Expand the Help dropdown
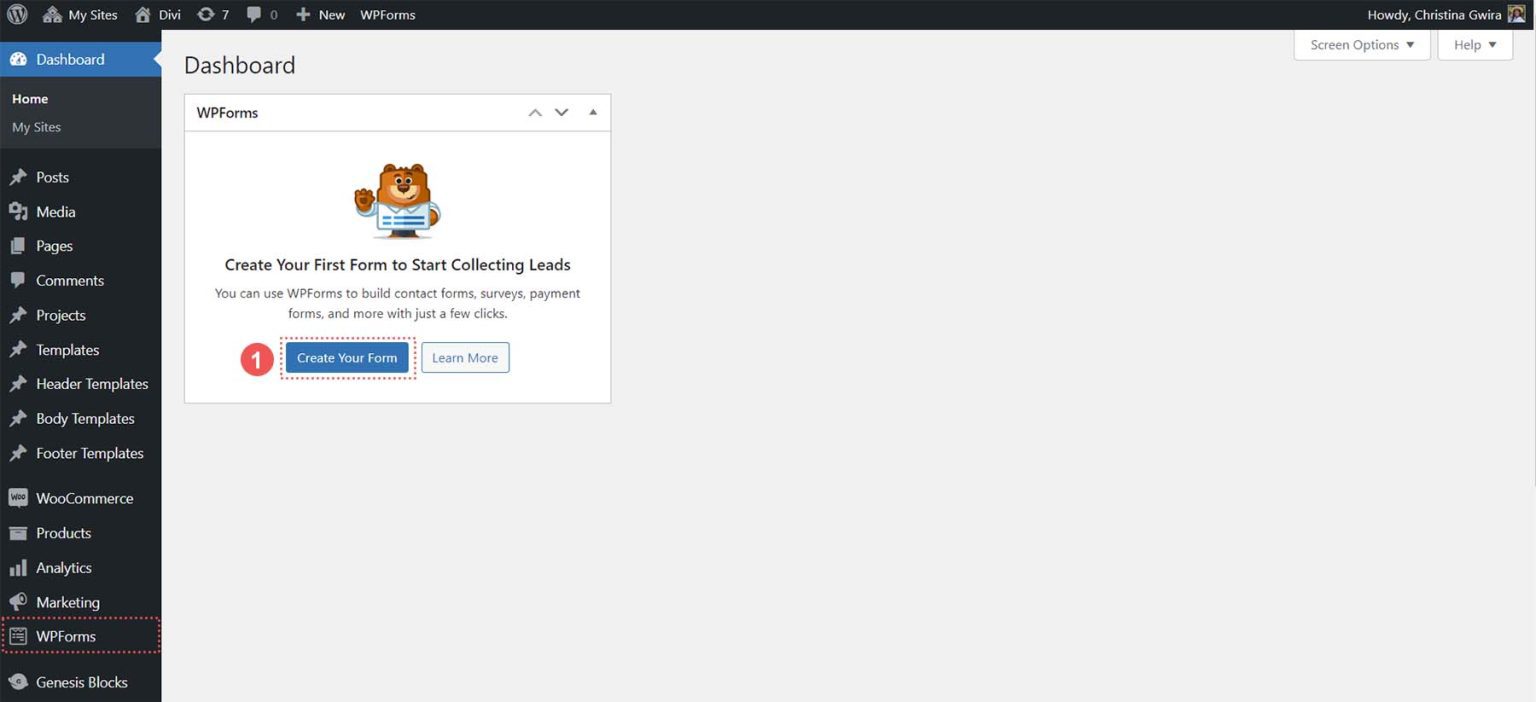 click(x=1473, y=44)
